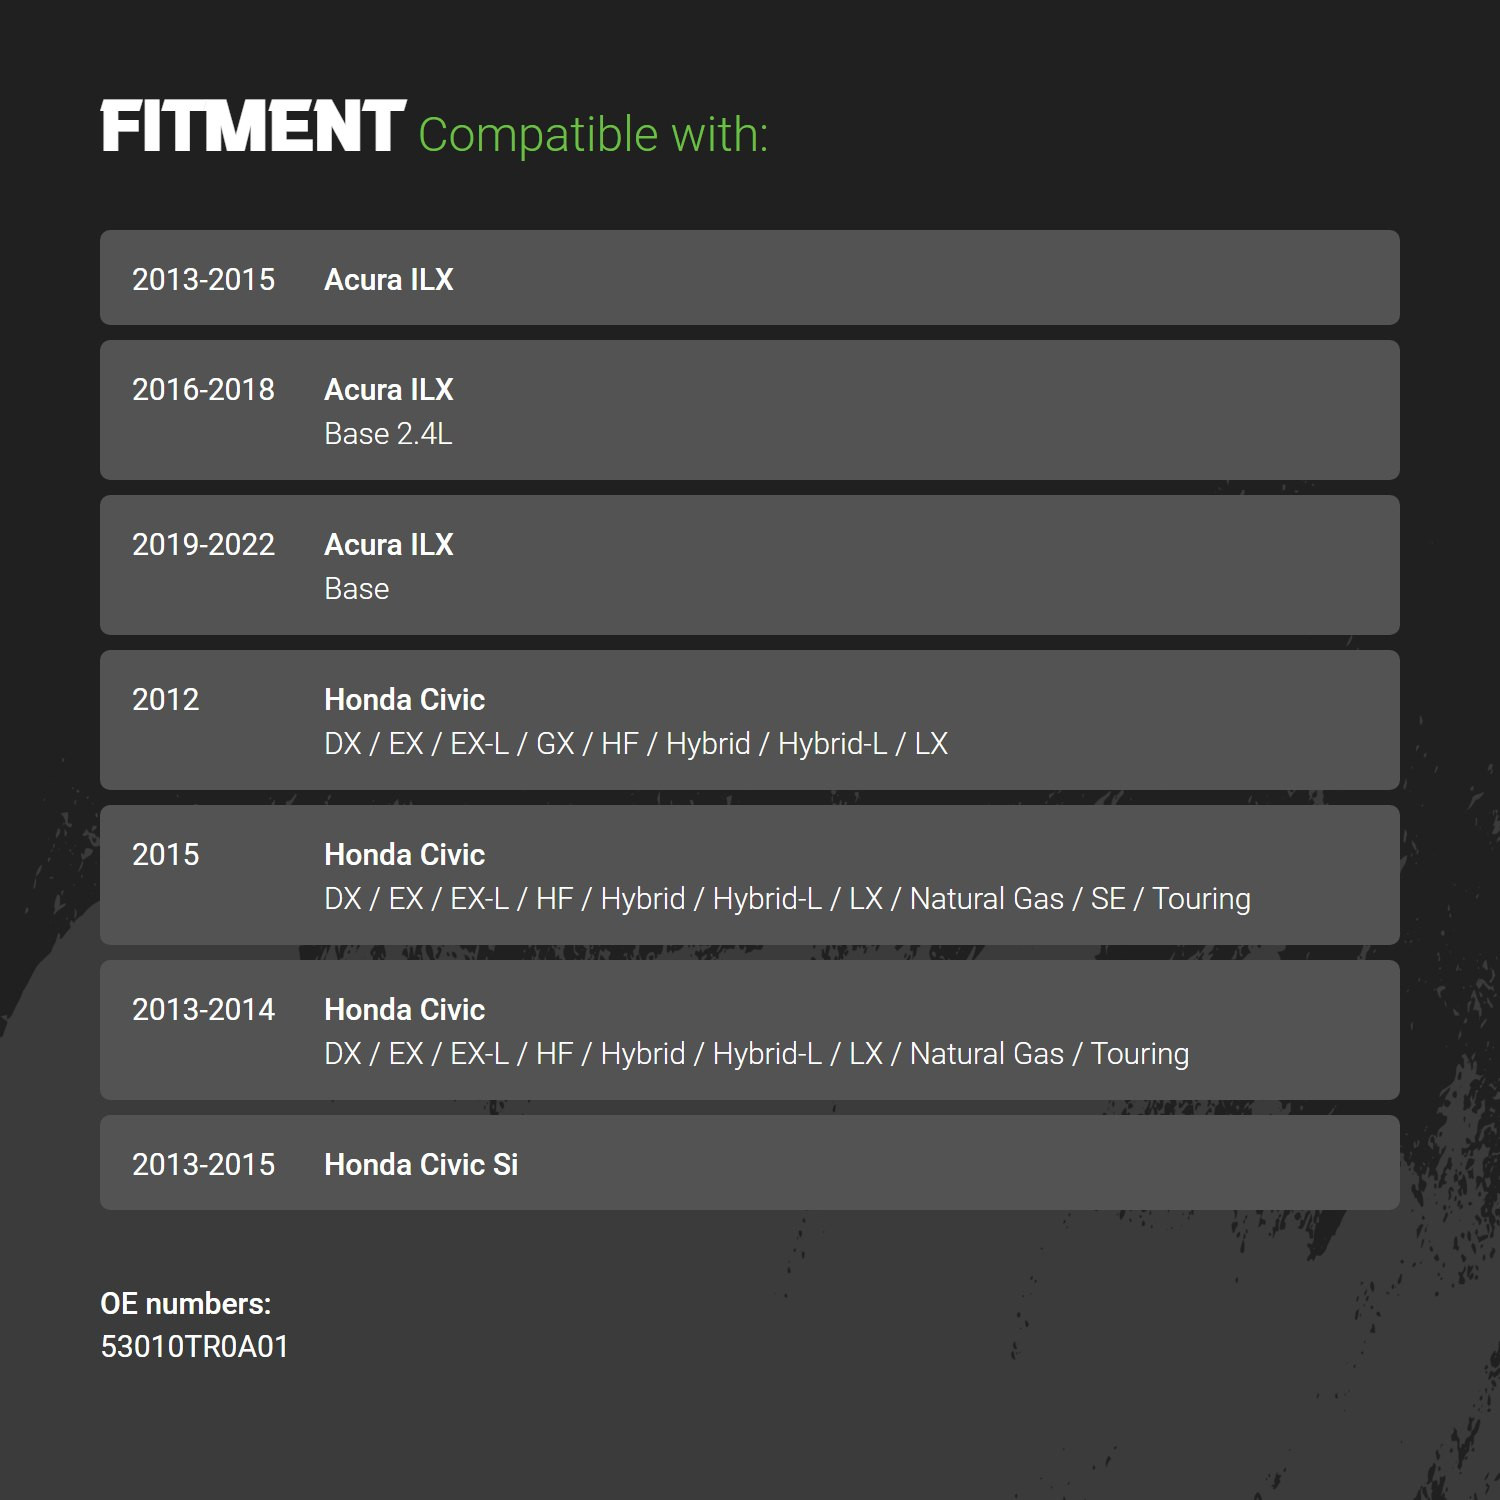The image size is (1500, 1500).
Task: Select the Honda Civic Si row
Action: 750,1162
